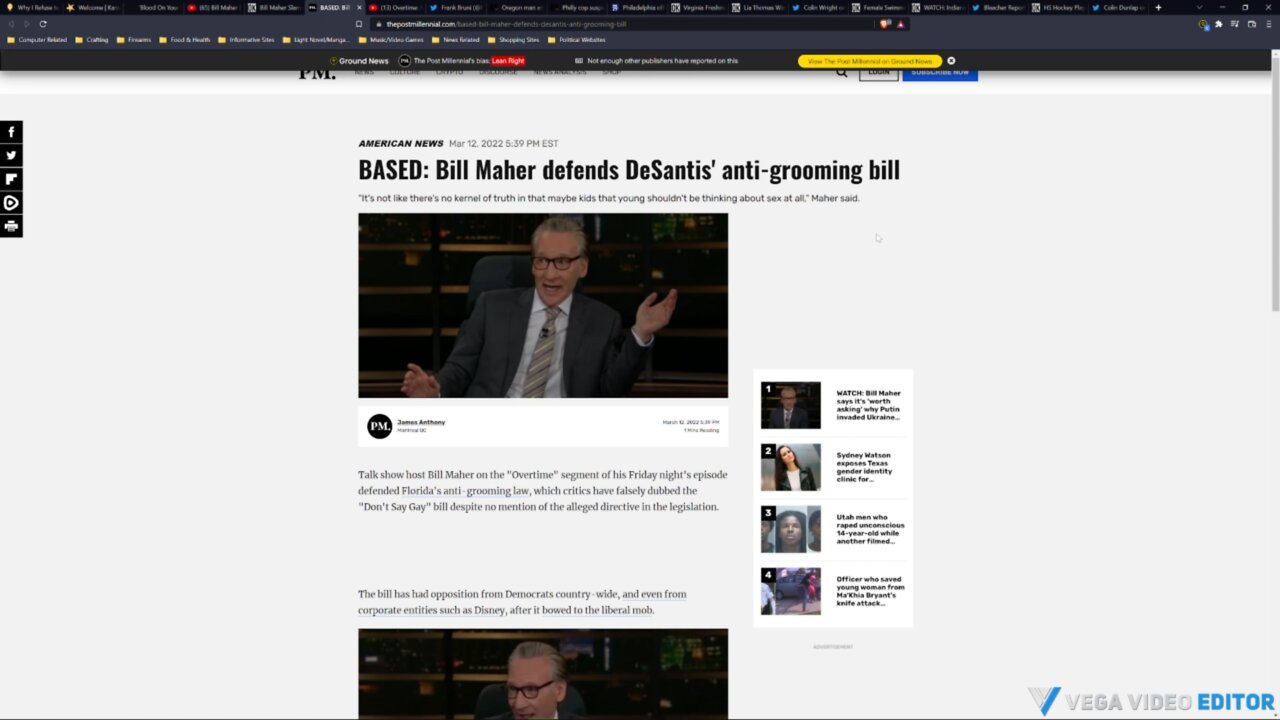The width and height of the screenshot is (1280, 720).
Task: Click the Rumble share icon in sidebar
Action: [x=11, y=203]
